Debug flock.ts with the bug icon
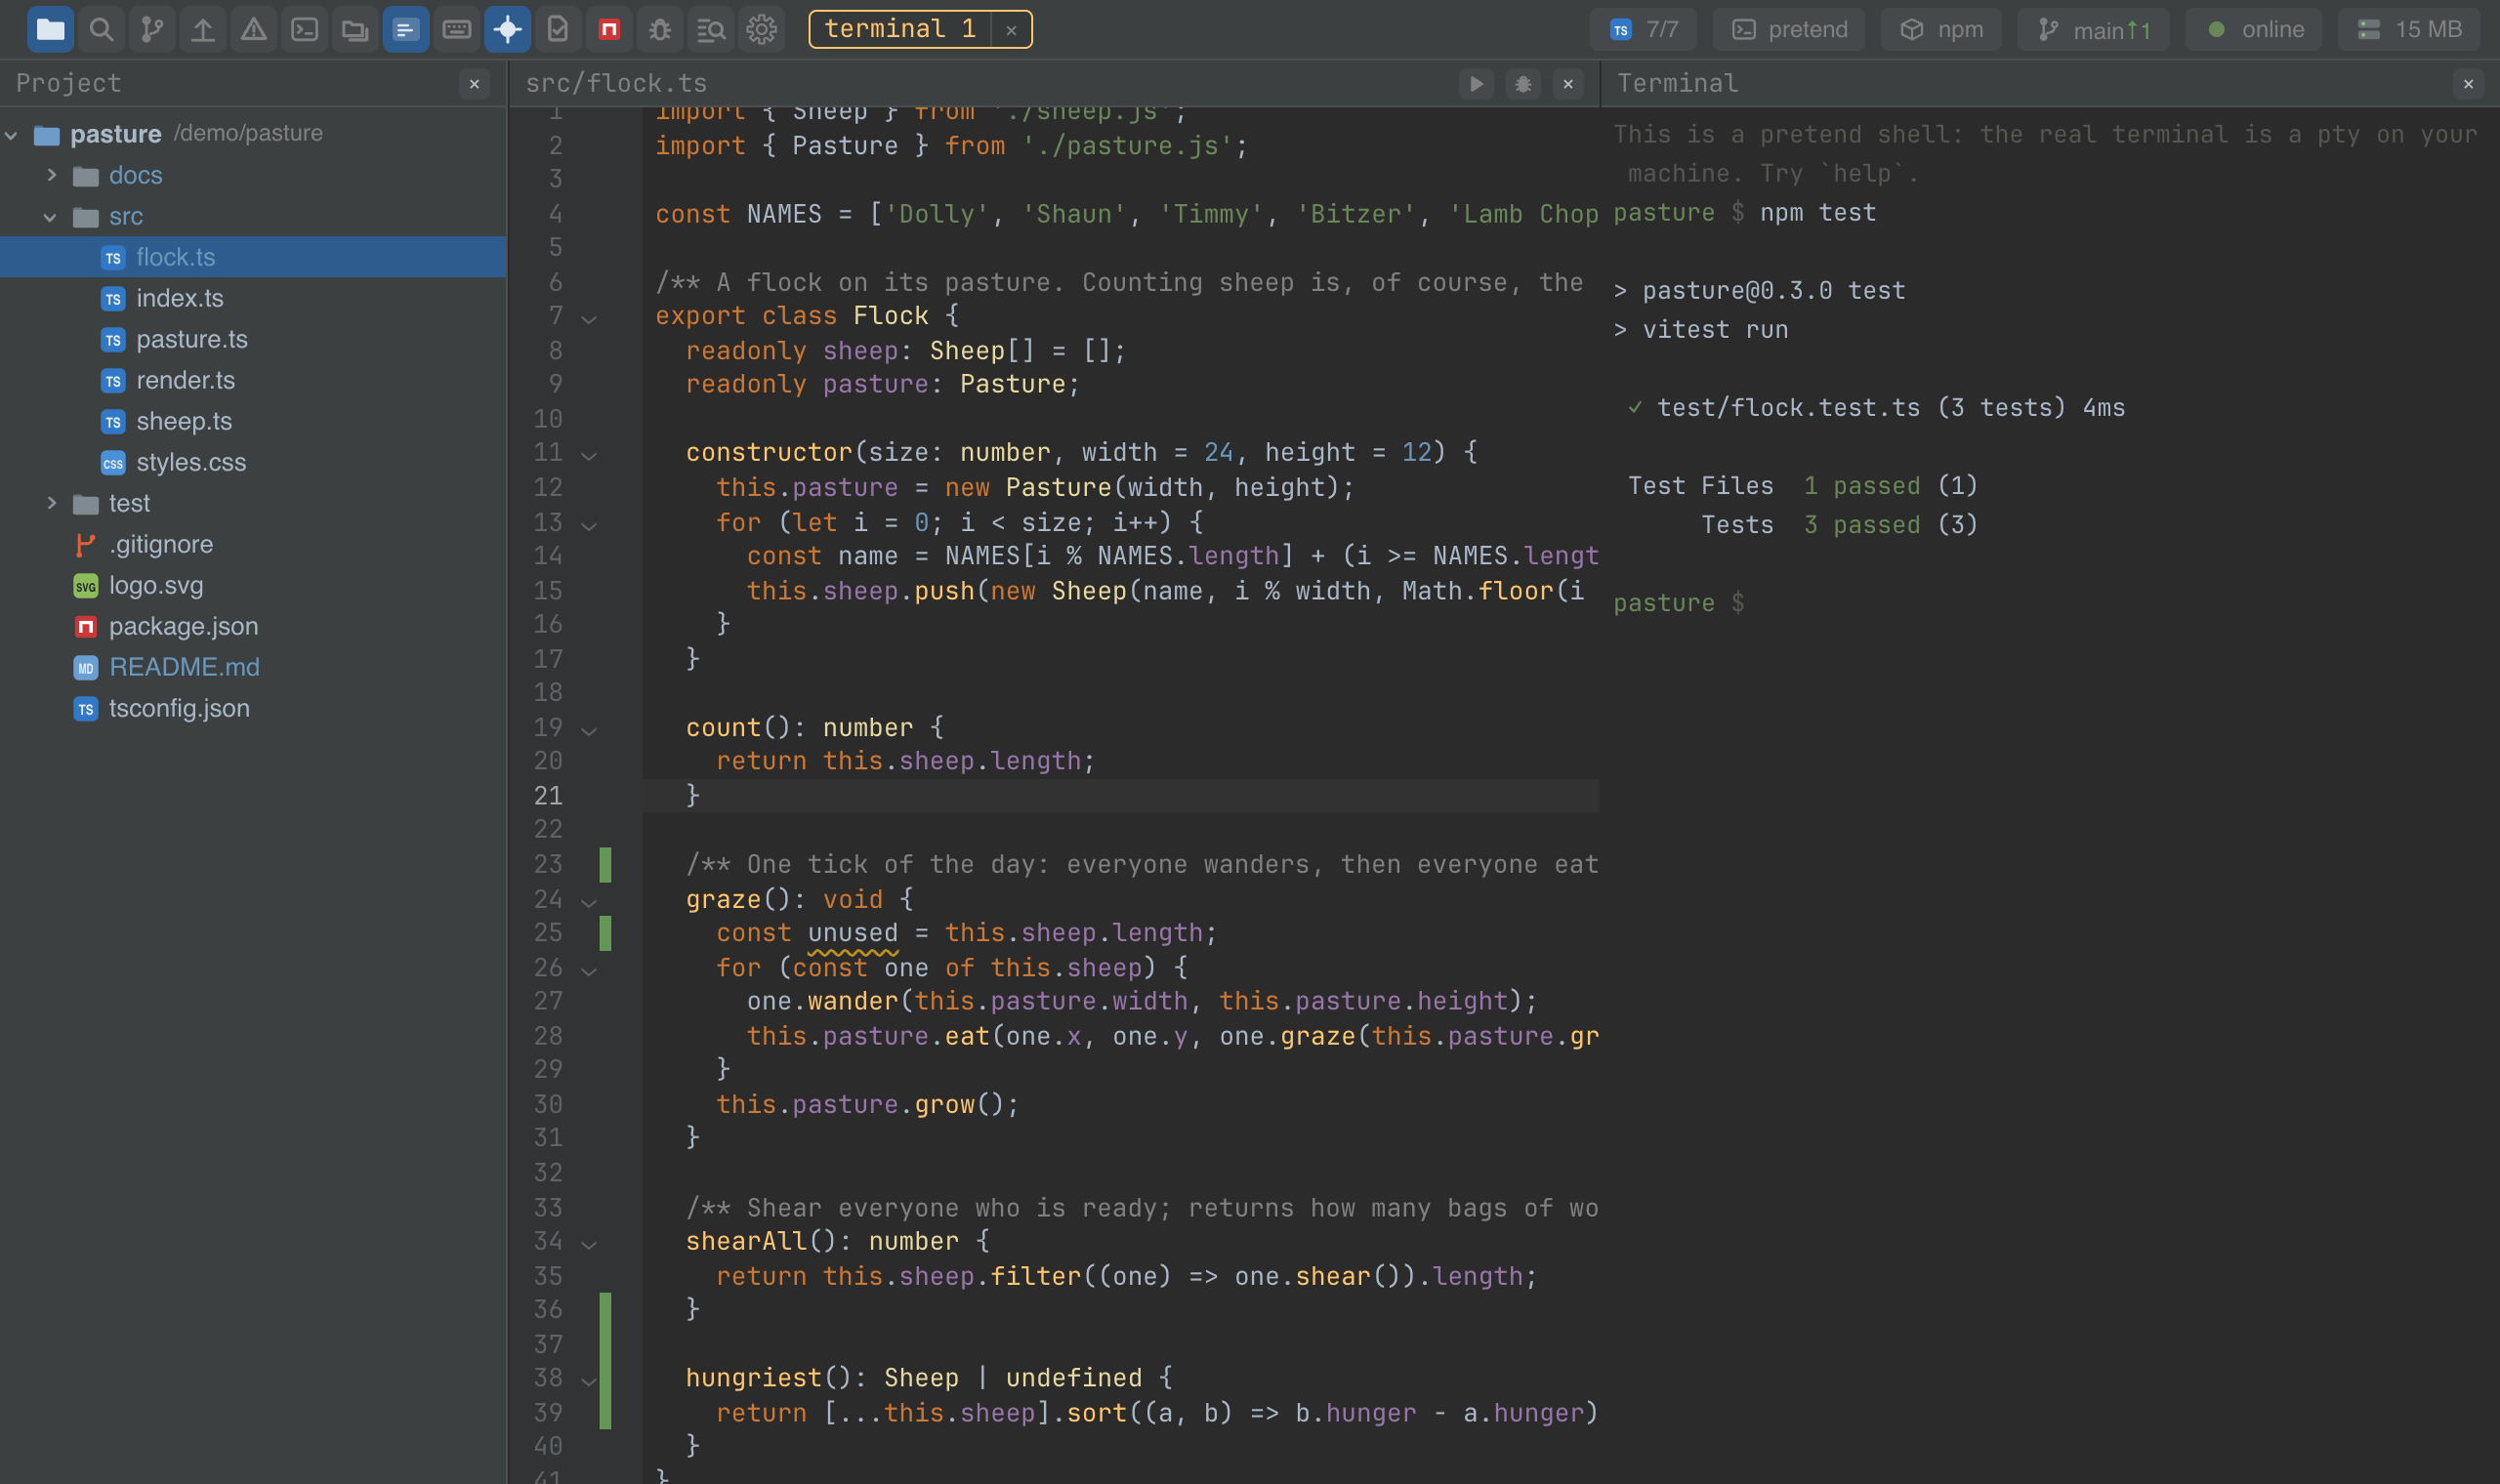Screen dimensions: 2500x1484 (1523, 84)
